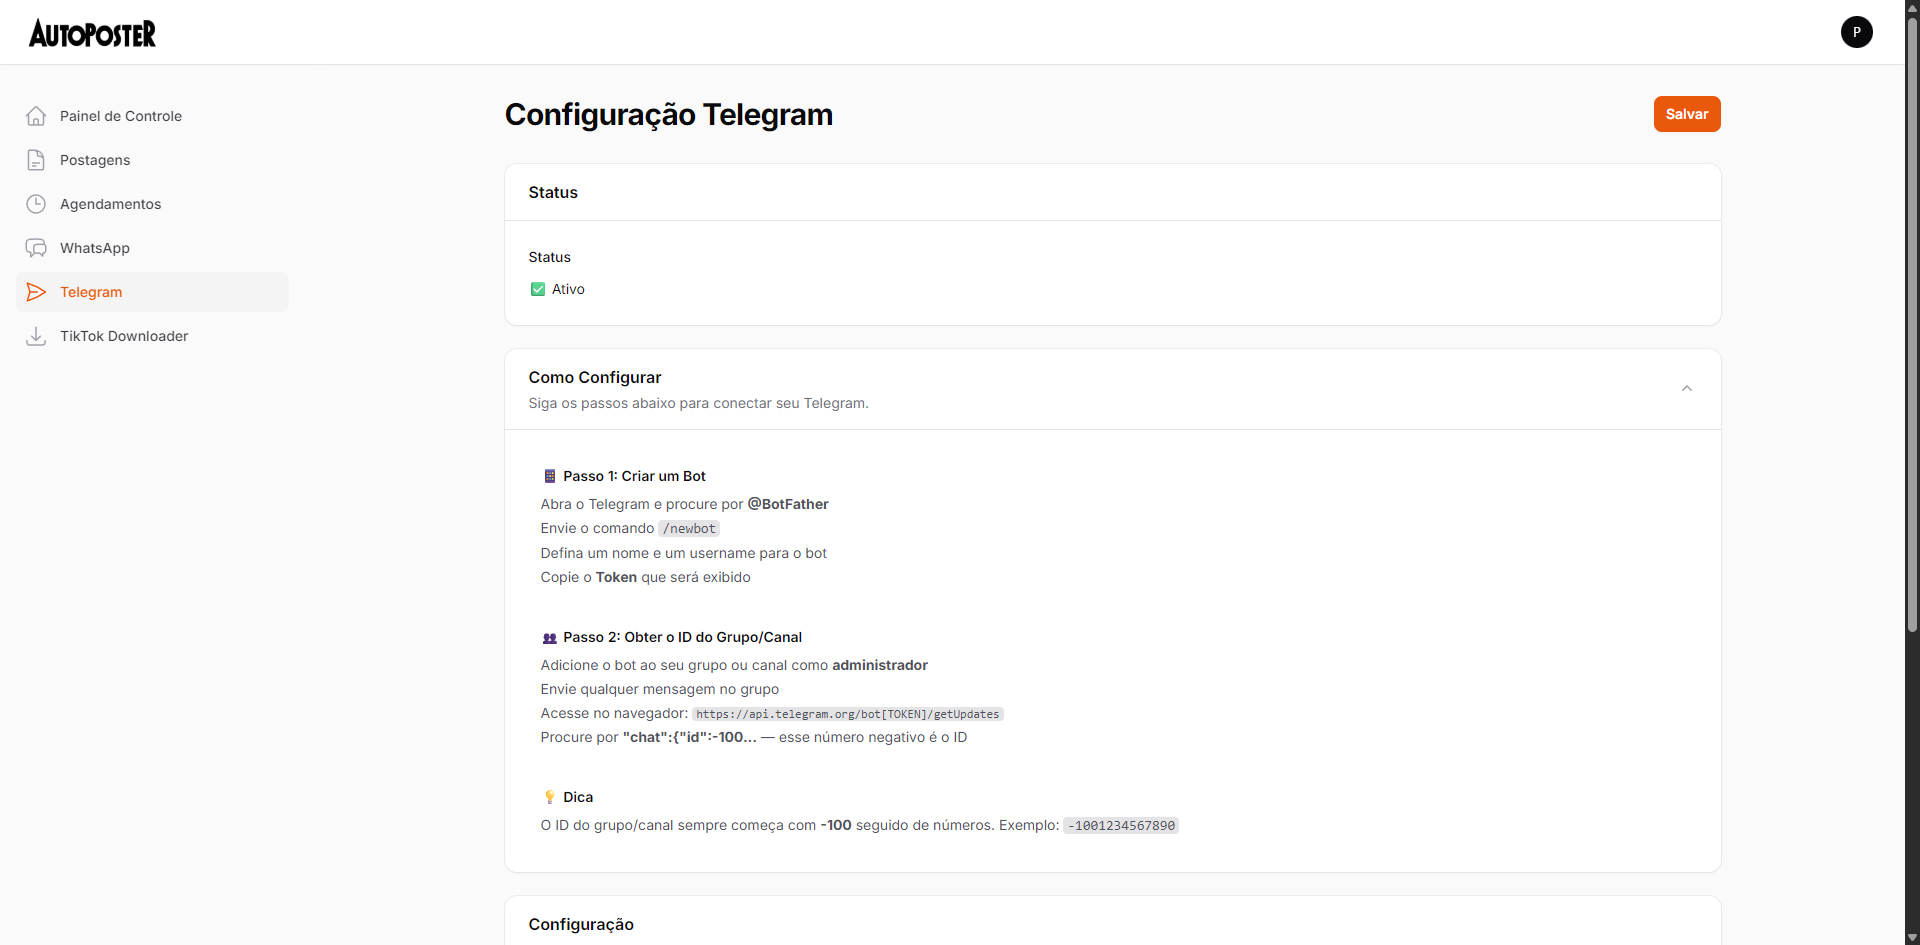Collapse the Como Configurar section
Viewport: 1920px width, 945px height.
[1687, 388]
